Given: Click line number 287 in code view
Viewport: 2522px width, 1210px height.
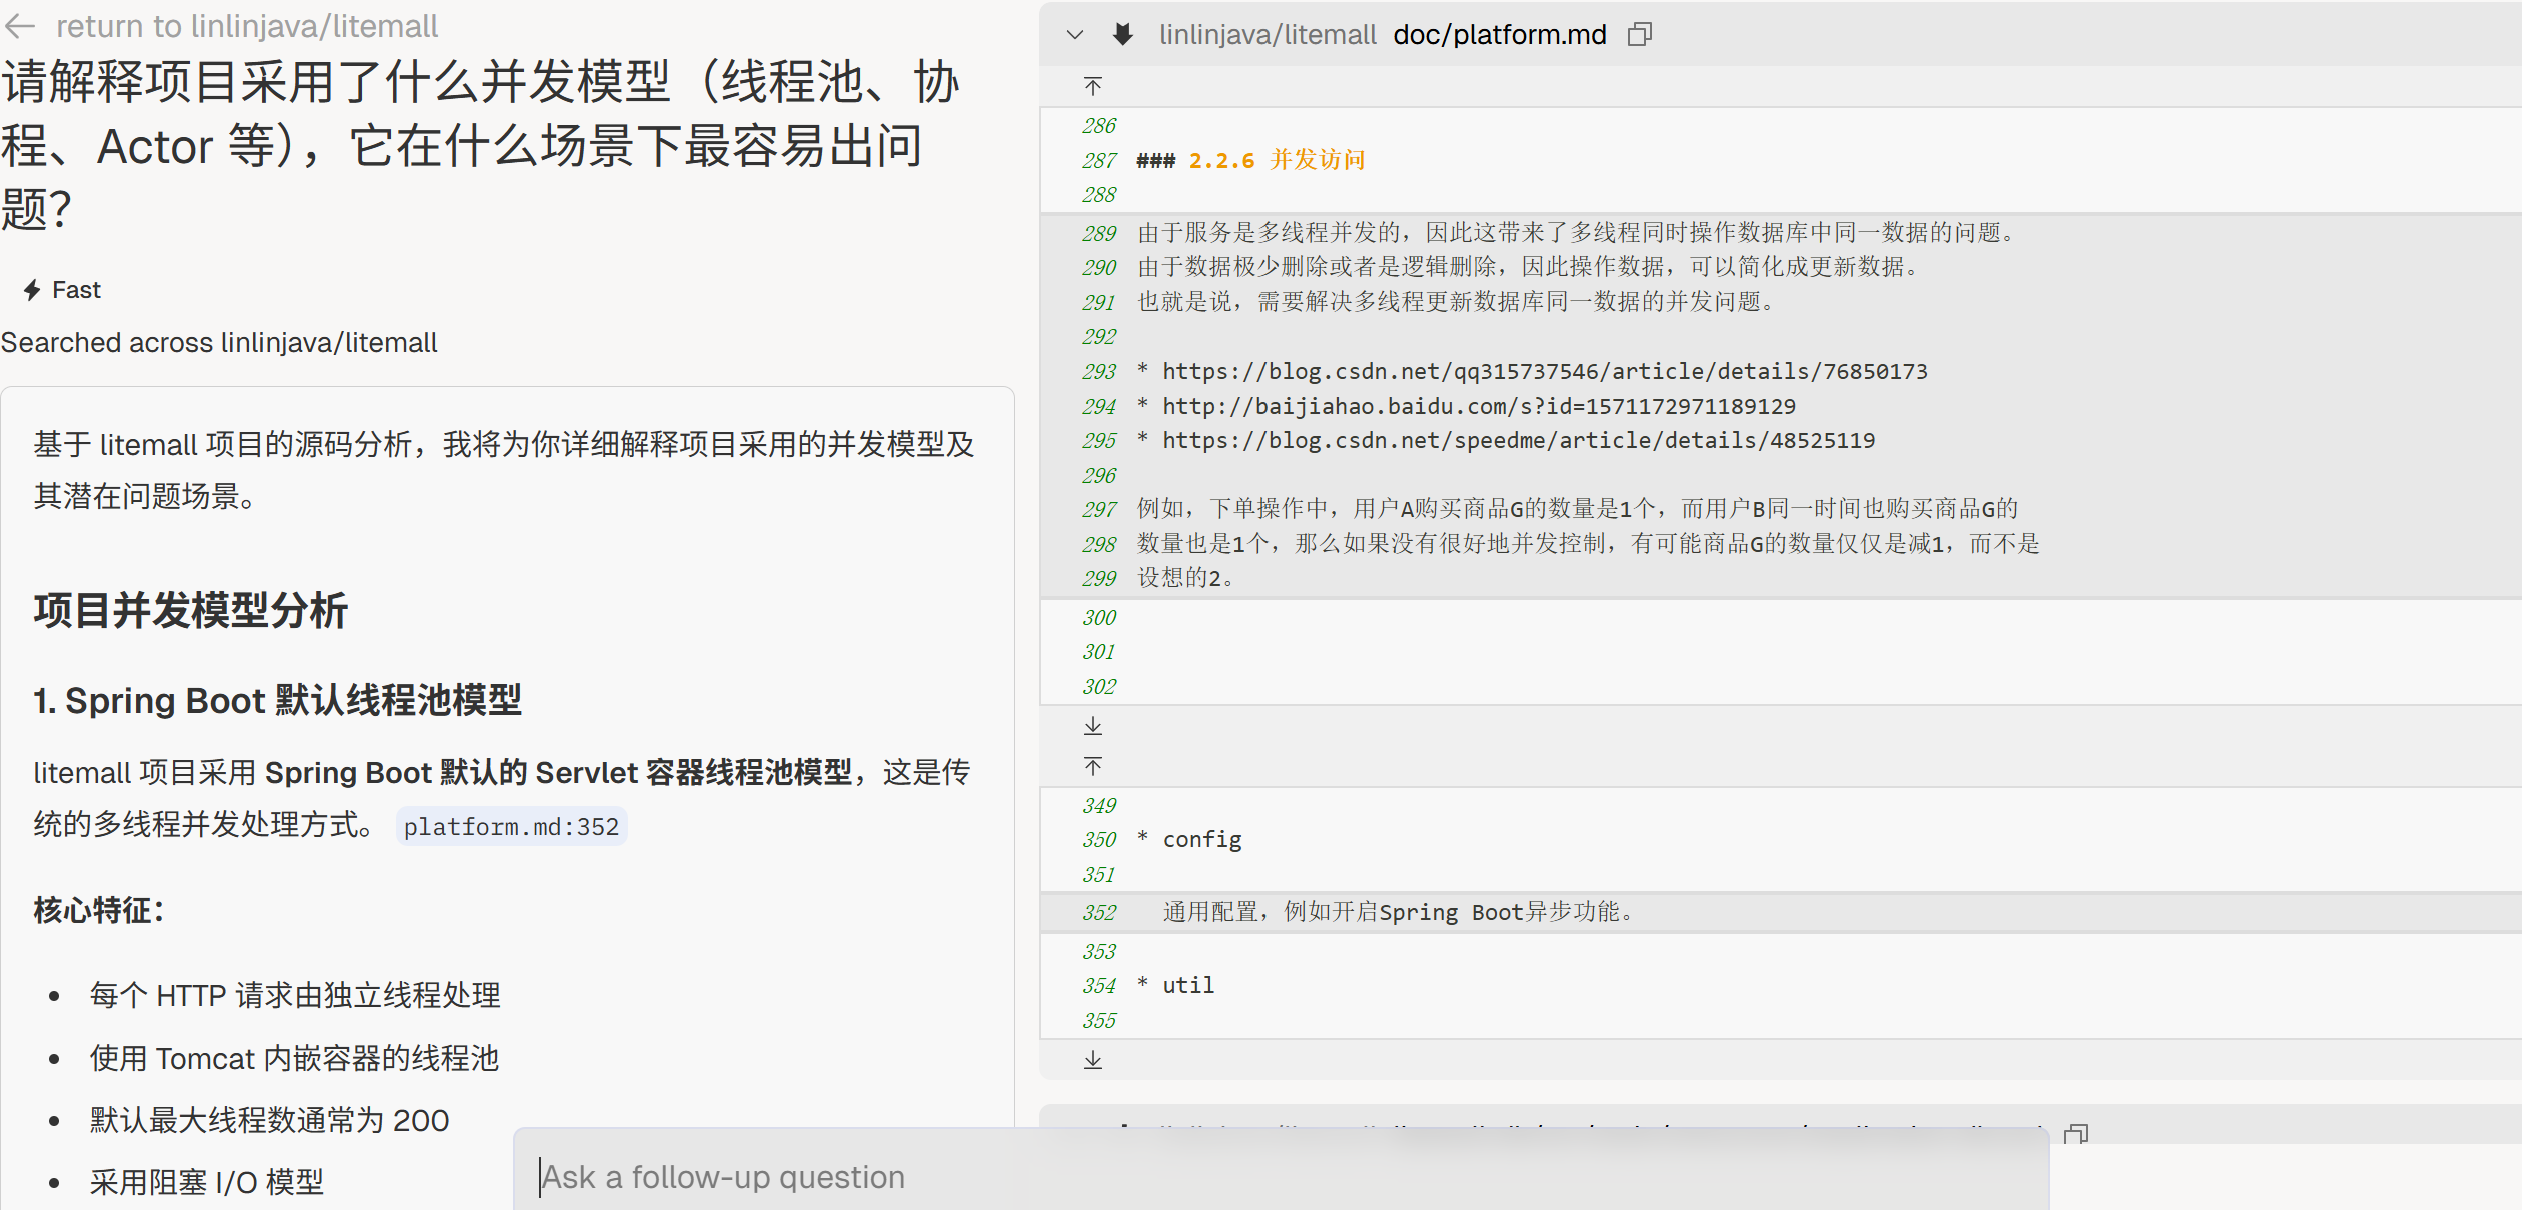Looking at the screenshot, I should coord(1098,160).
